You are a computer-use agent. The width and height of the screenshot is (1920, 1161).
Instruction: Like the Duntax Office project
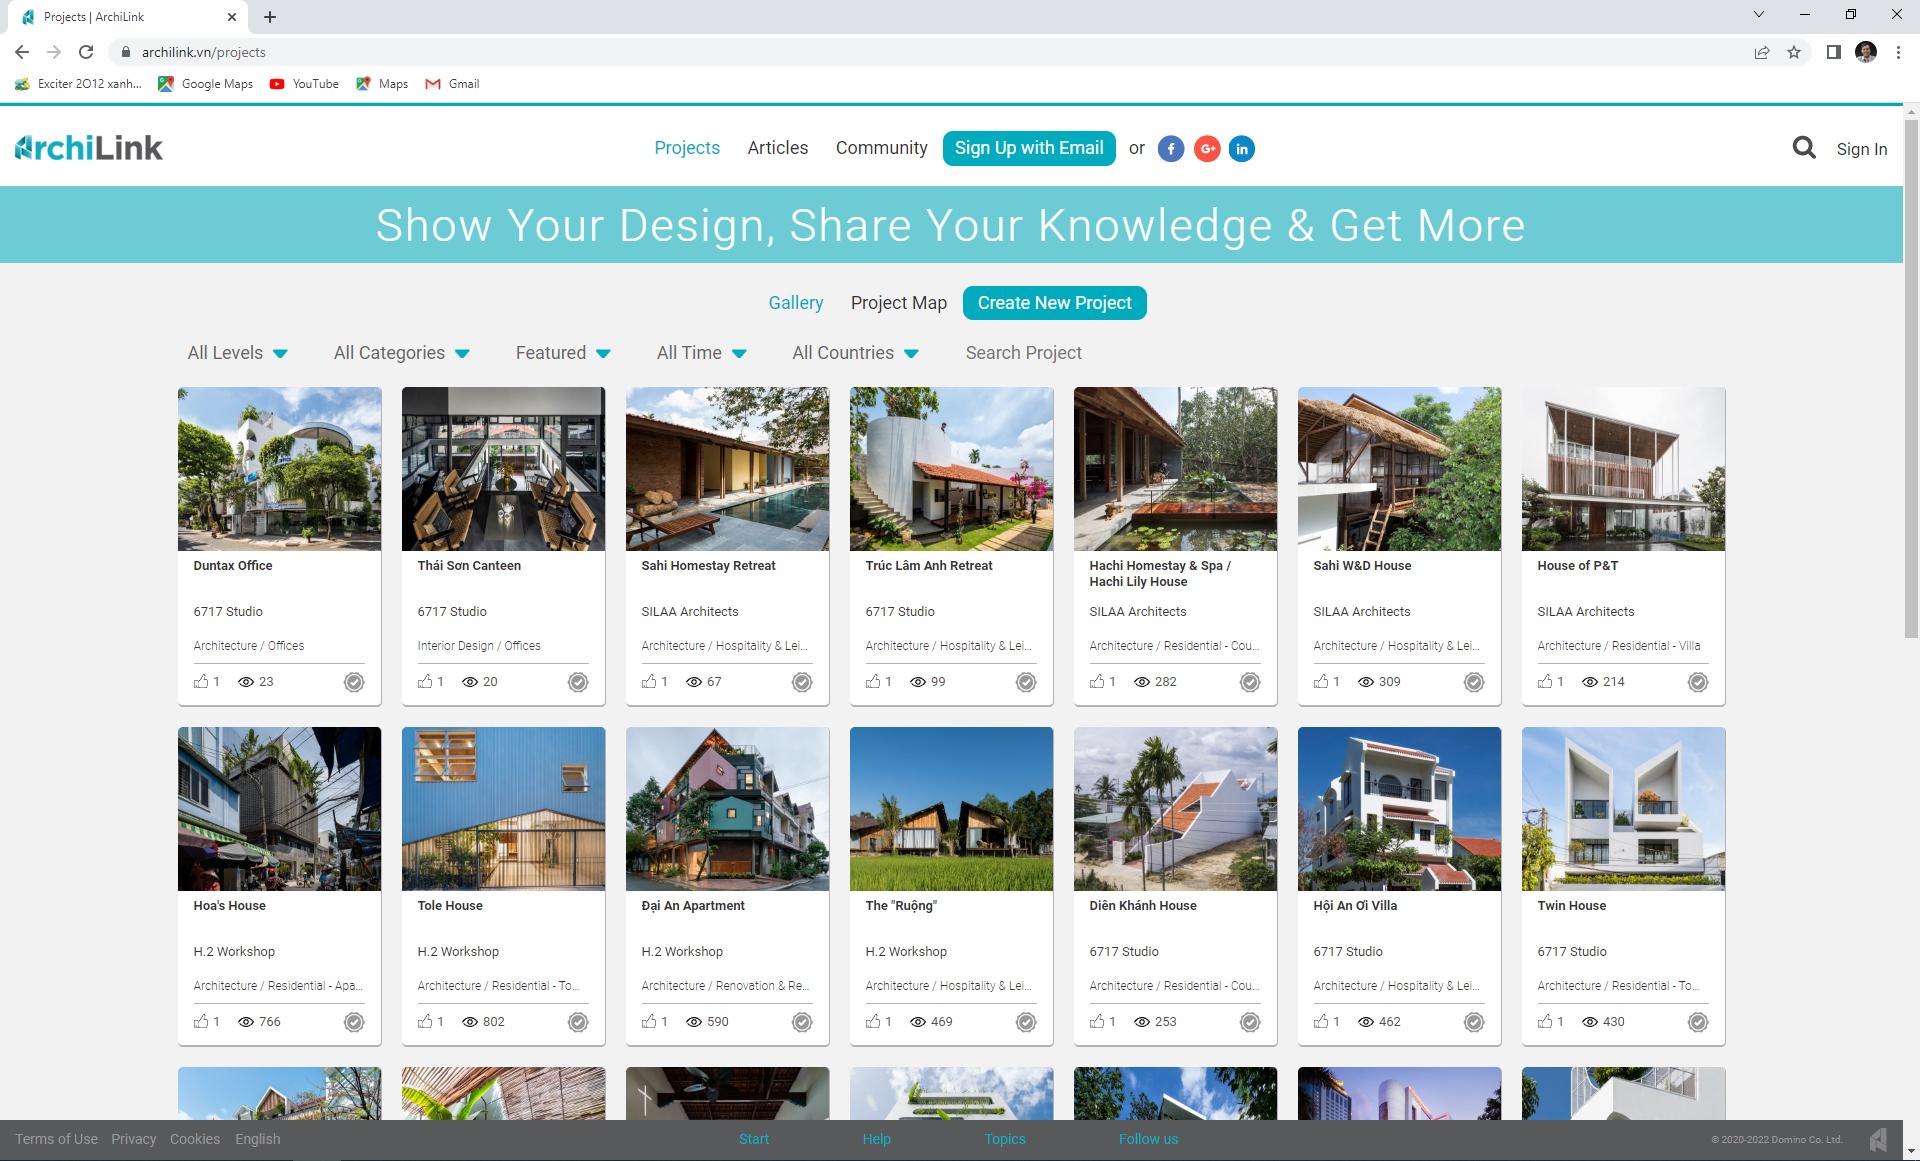(x=201, y=681)
